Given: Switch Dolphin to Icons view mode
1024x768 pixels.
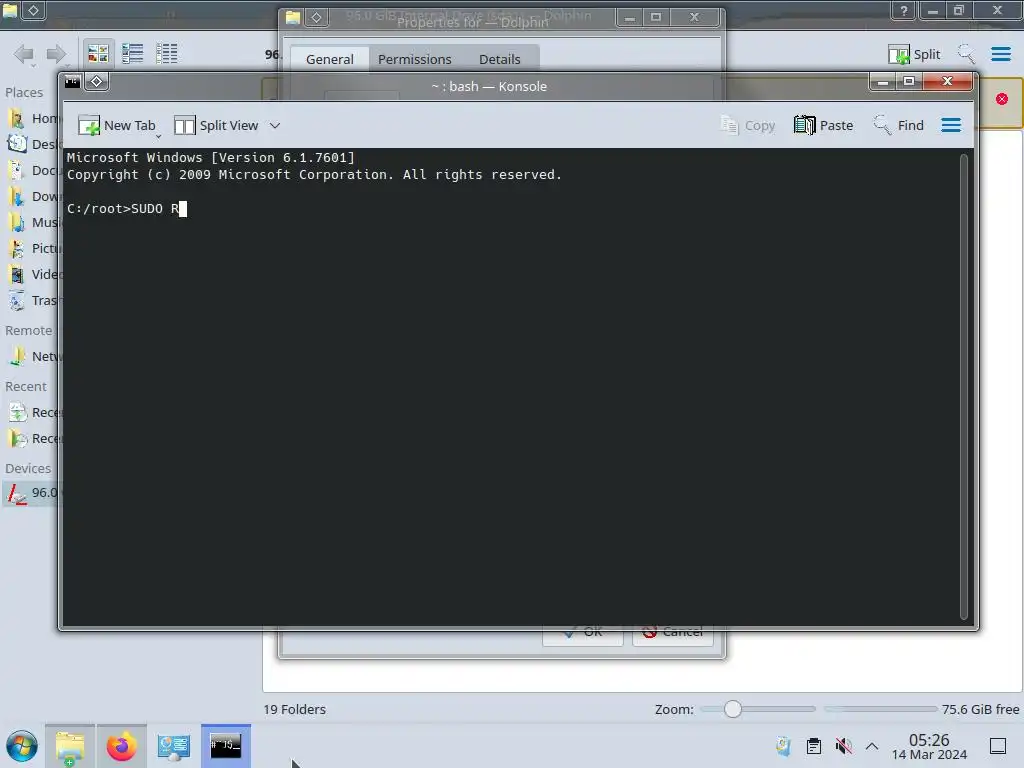Looking at the screenshot, I should coord(98,54).
